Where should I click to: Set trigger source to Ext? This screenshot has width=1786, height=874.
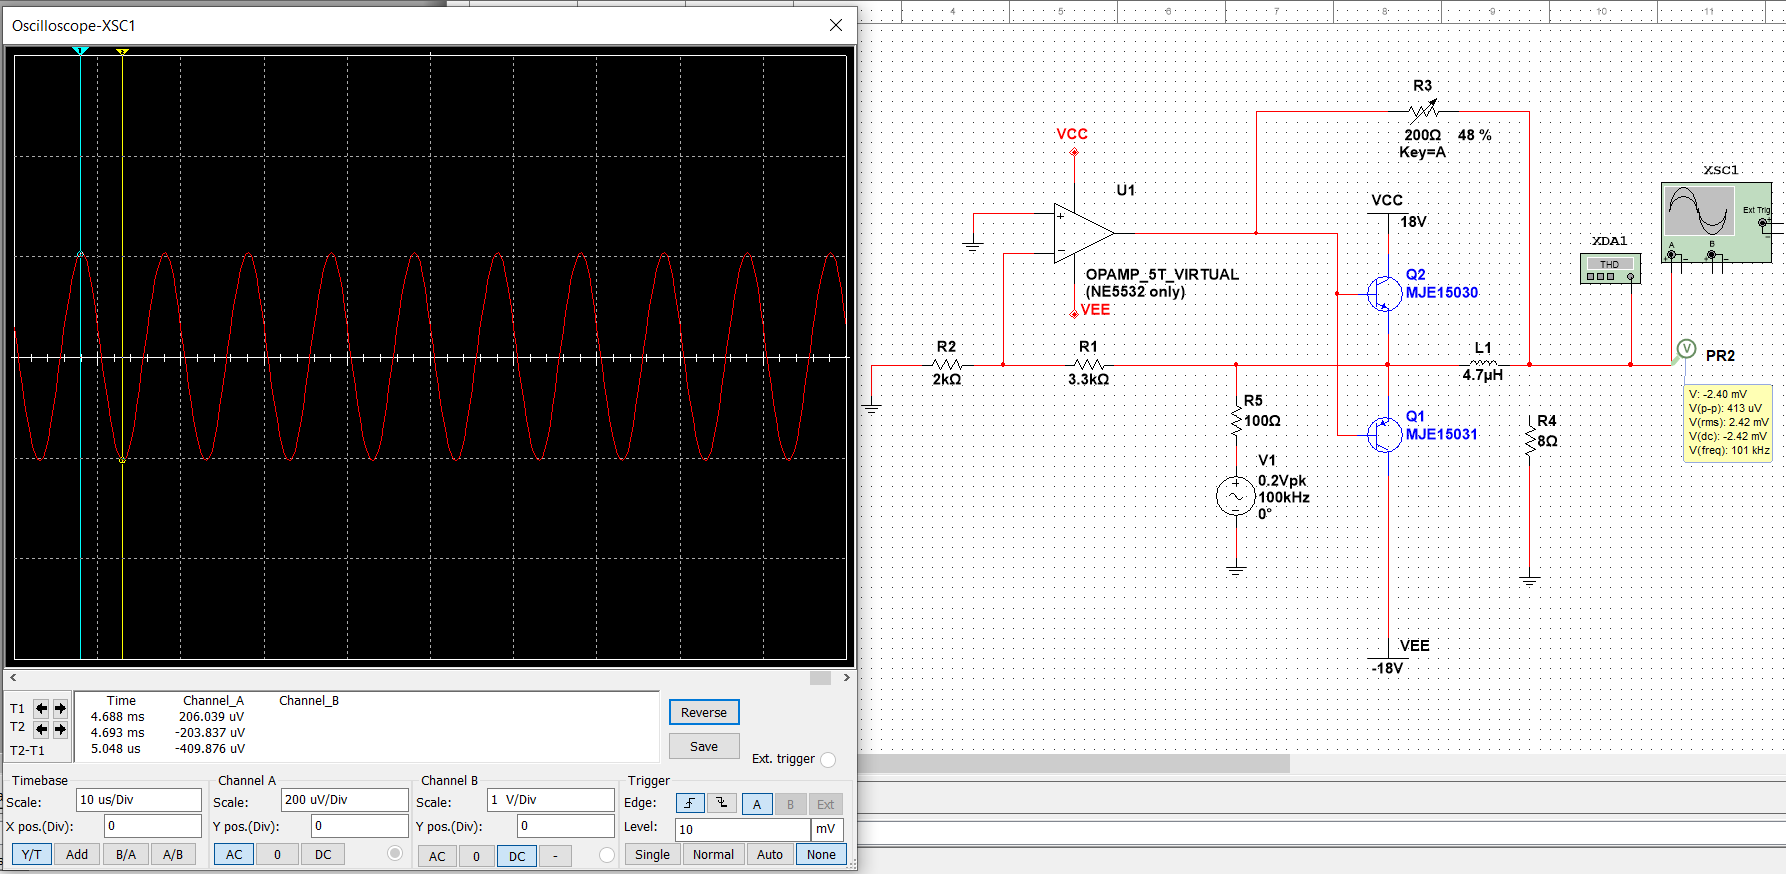(x=825, y=804)
